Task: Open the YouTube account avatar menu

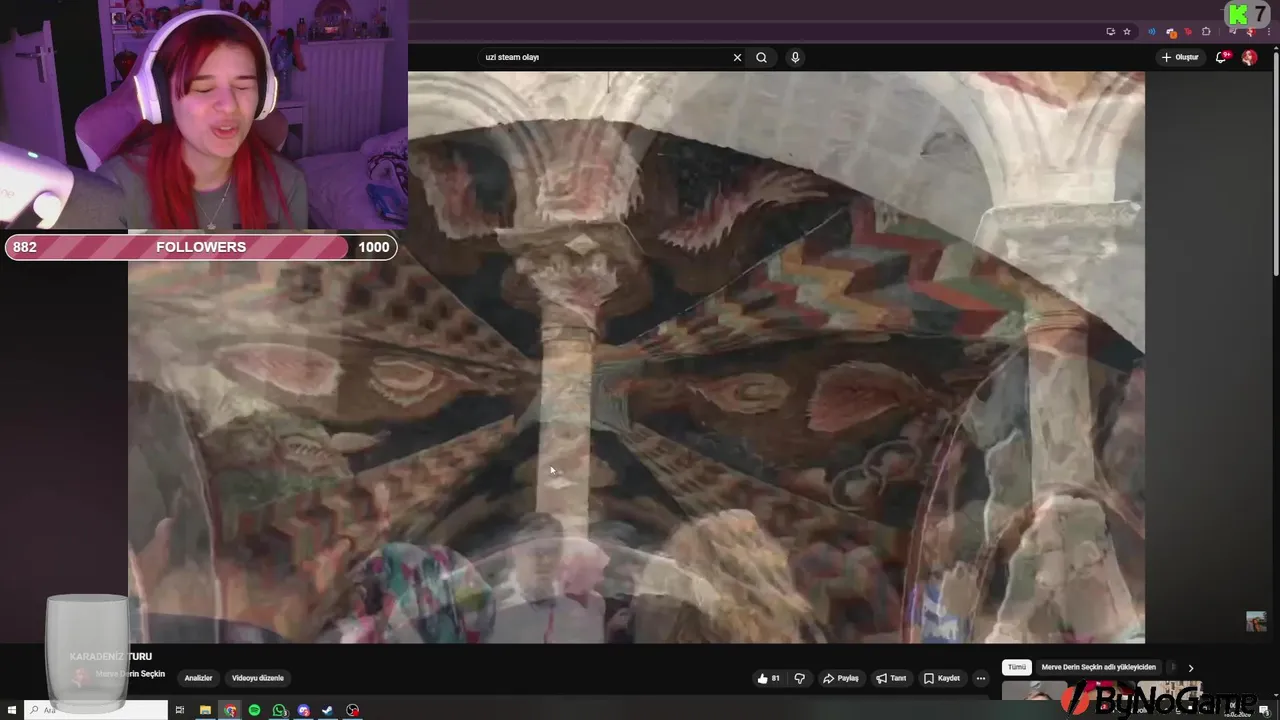Action: (x=1249, y=57)
